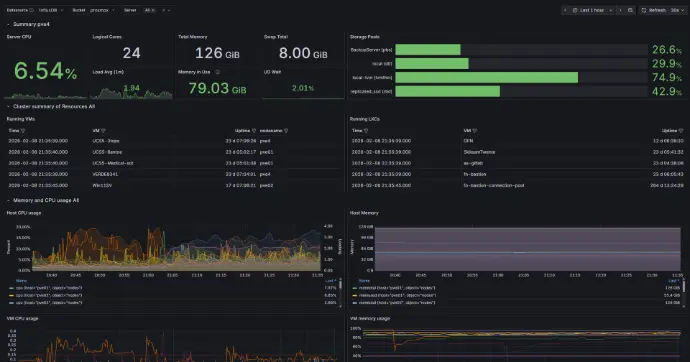Click the VM memory usage panel title

370,318
